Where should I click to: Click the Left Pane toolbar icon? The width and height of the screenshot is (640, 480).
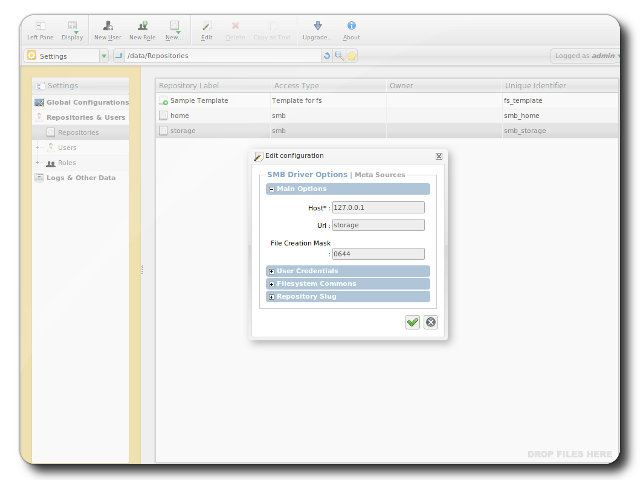(x=40, y=27)
